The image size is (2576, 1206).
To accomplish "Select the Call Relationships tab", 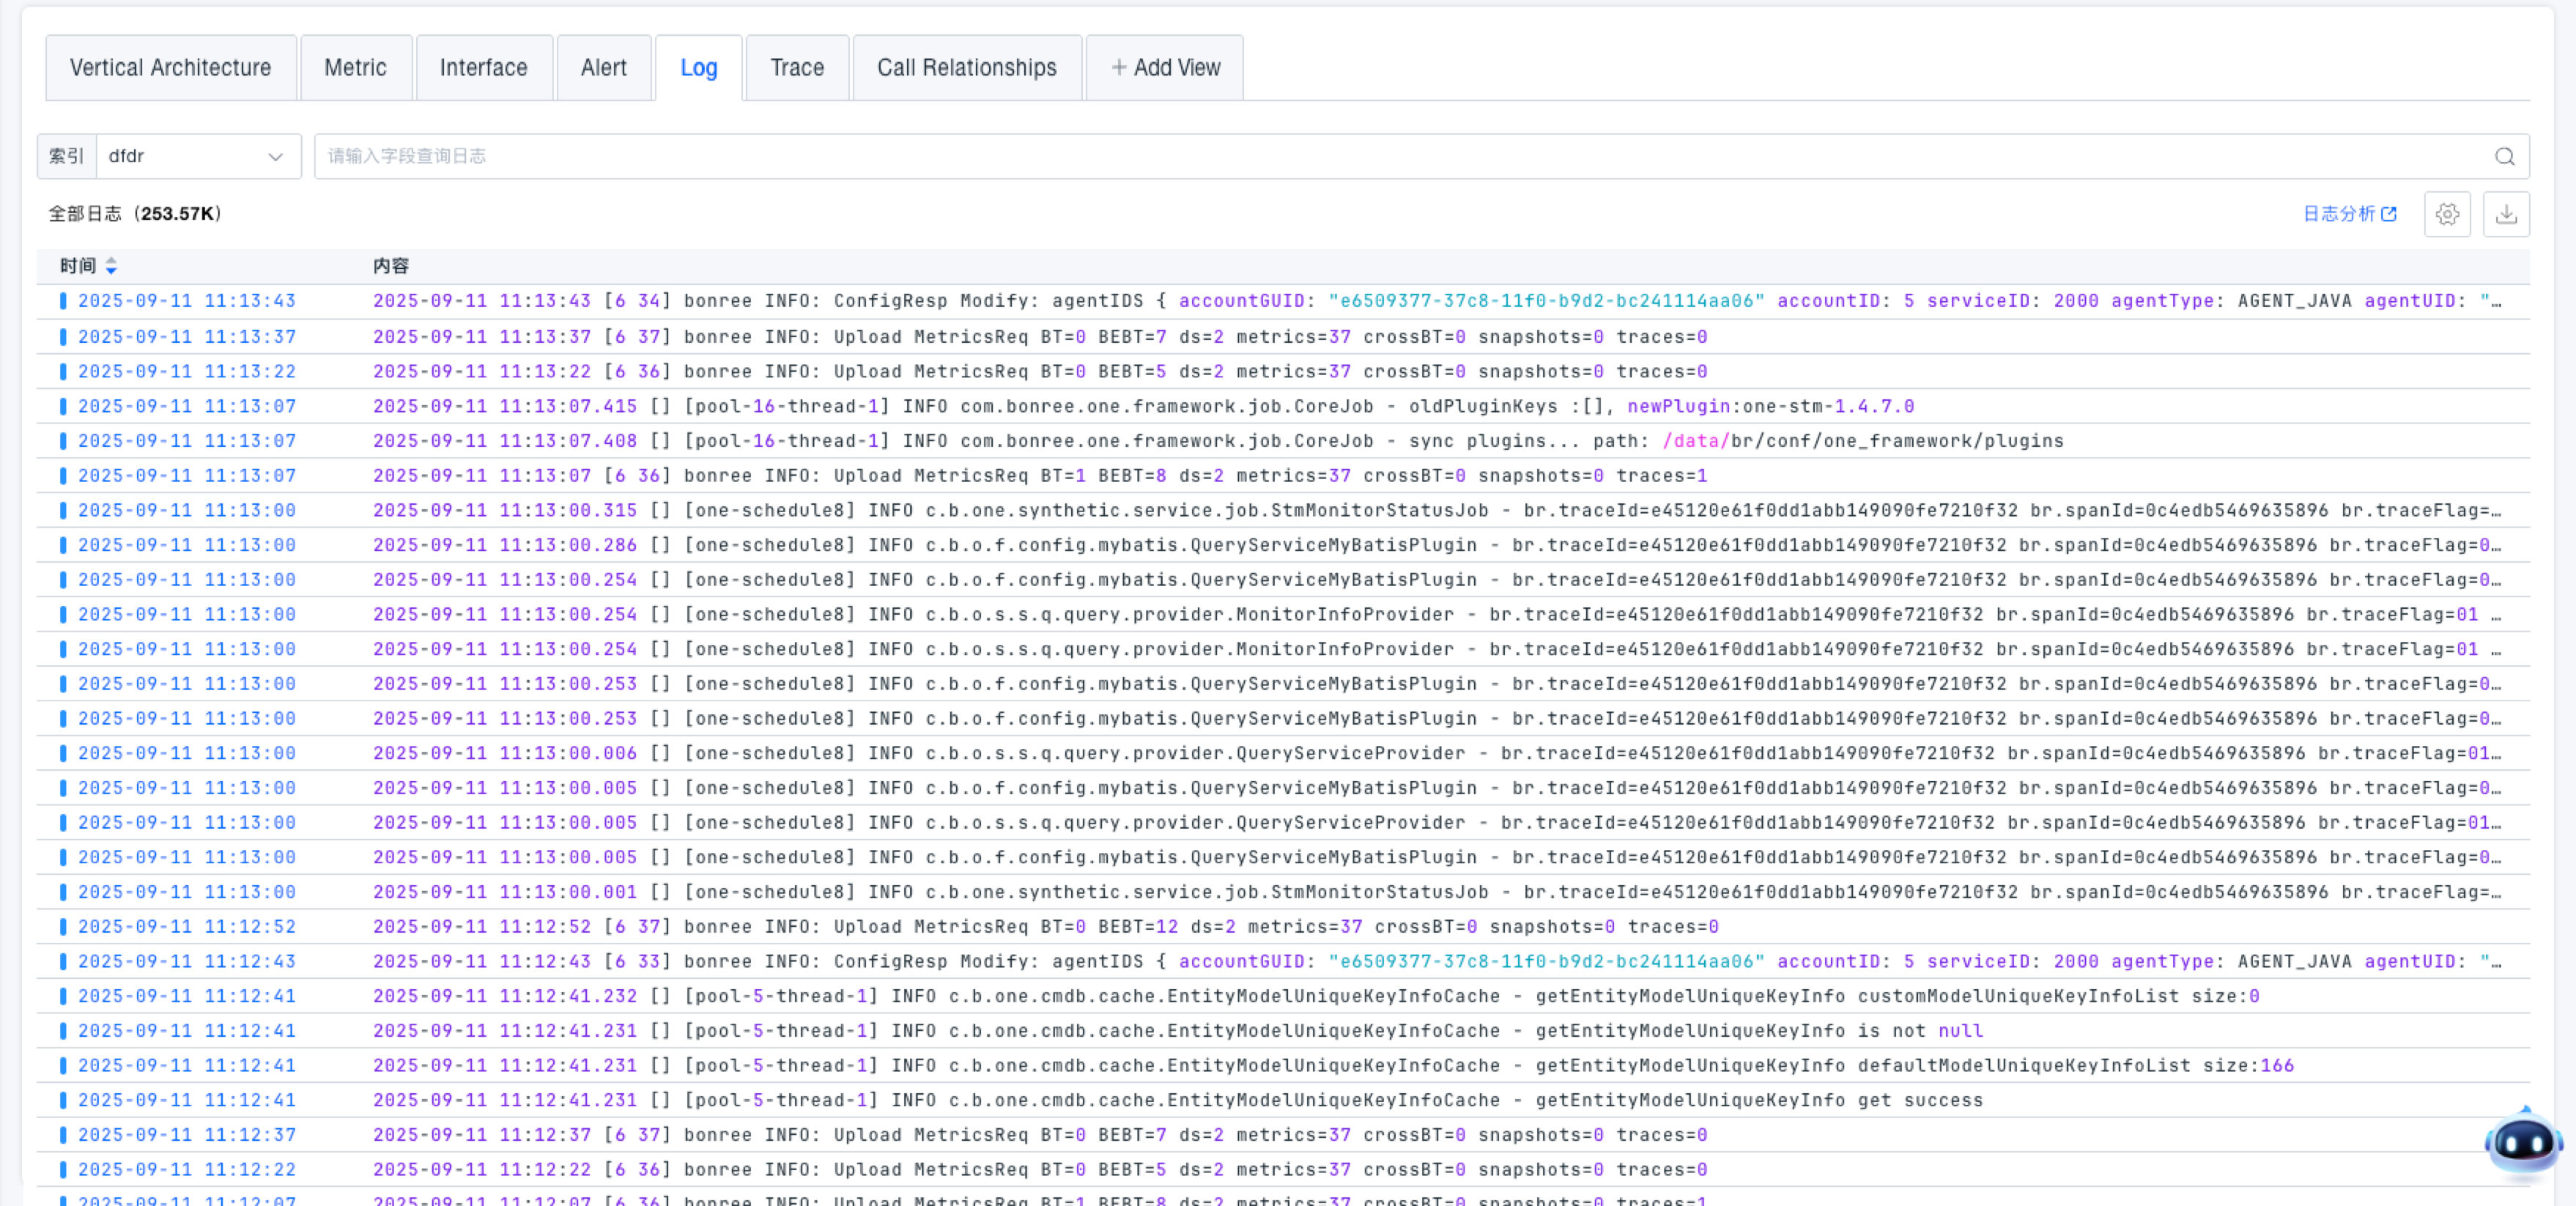I will coord(966,68).
